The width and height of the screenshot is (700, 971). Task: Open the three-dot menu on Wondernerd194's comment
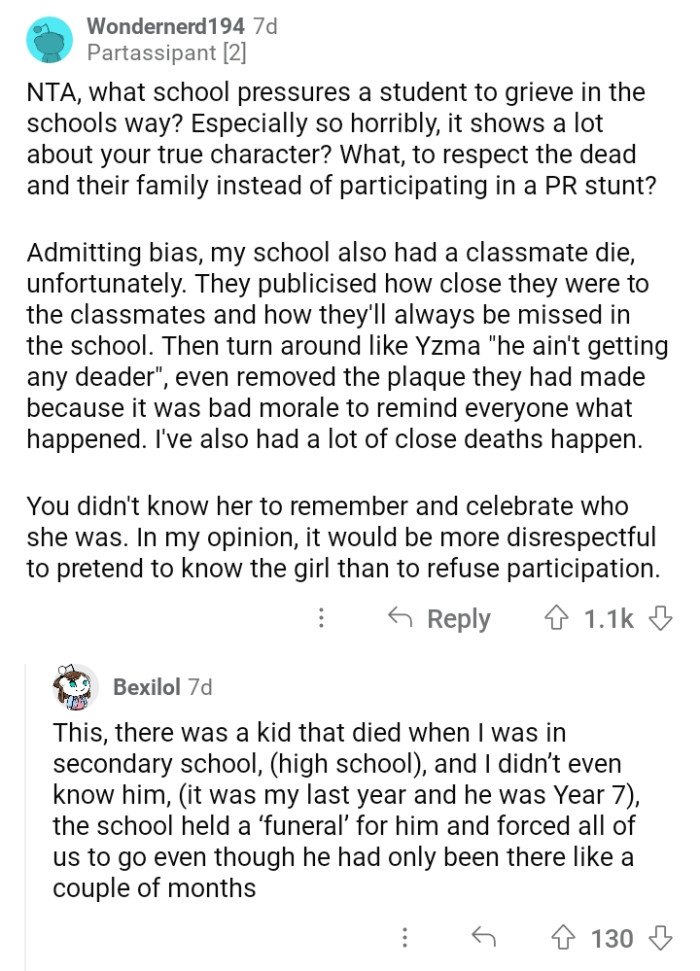321,618
